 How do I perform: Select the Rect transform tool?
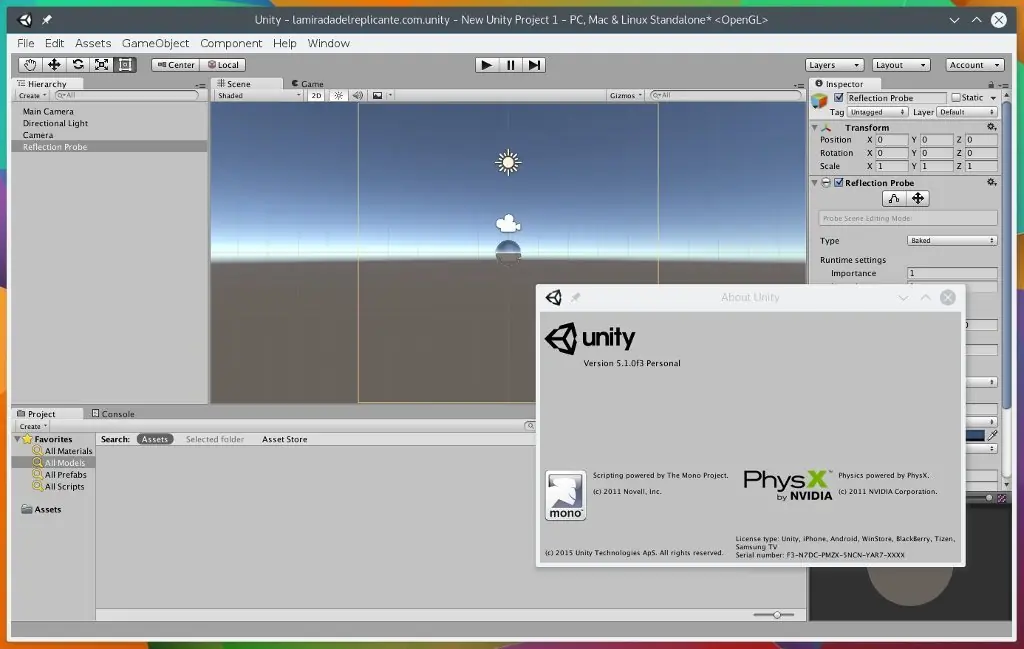click(125, 65)
